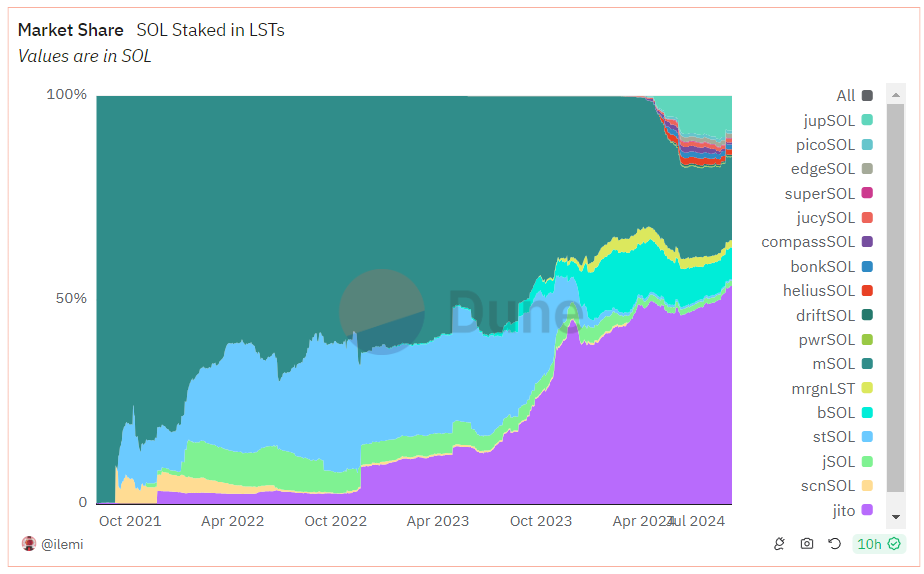Click the mSOL teal swatch
The height and width of the screenshot is (574, 924).
(x=867, y=364)
